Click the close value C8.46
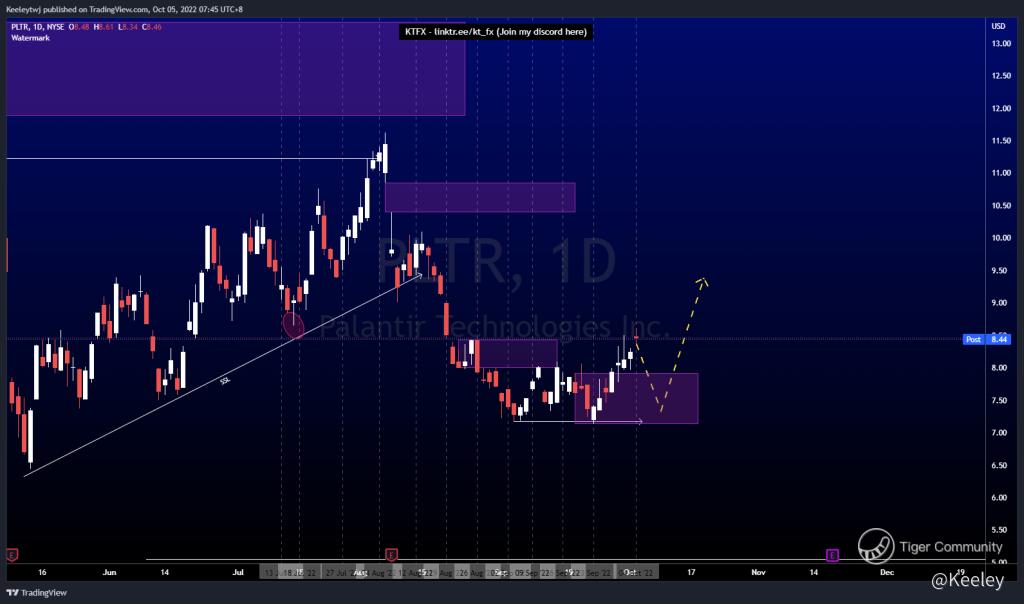This screenshot has height=604, width=1024. [152, 27]
